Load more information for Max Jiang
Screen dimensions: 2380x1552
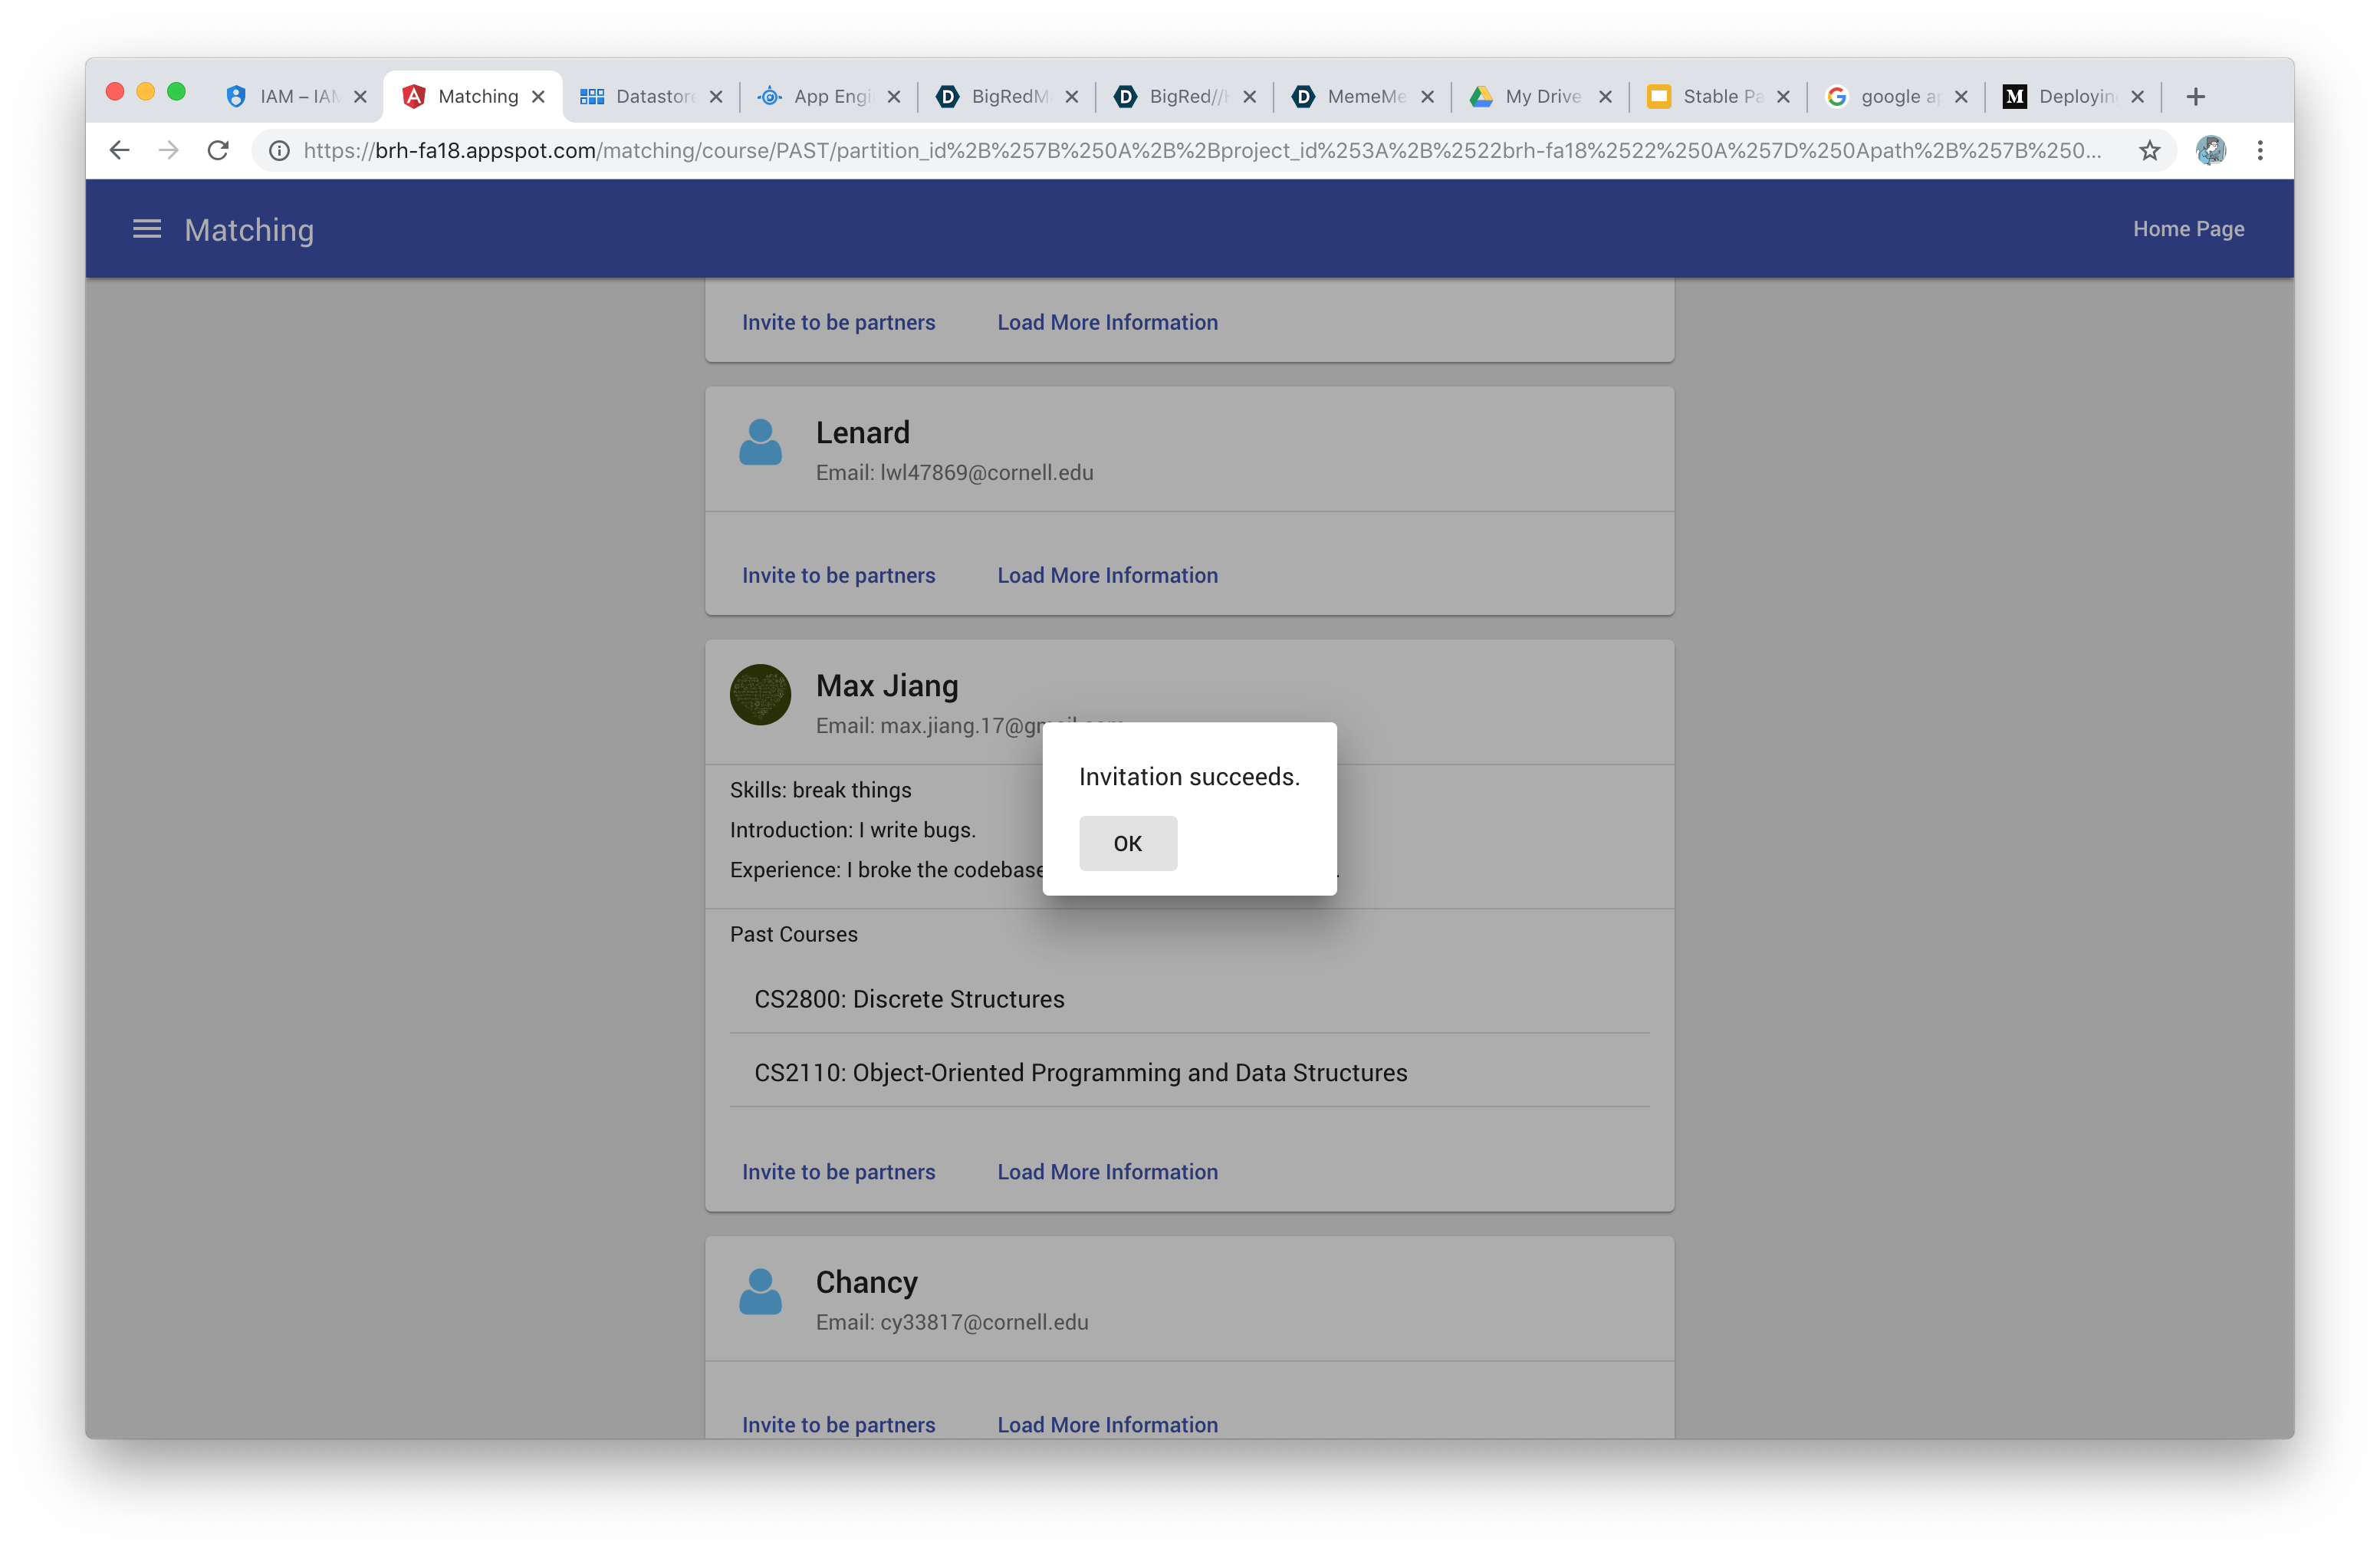[1107, 1171]
